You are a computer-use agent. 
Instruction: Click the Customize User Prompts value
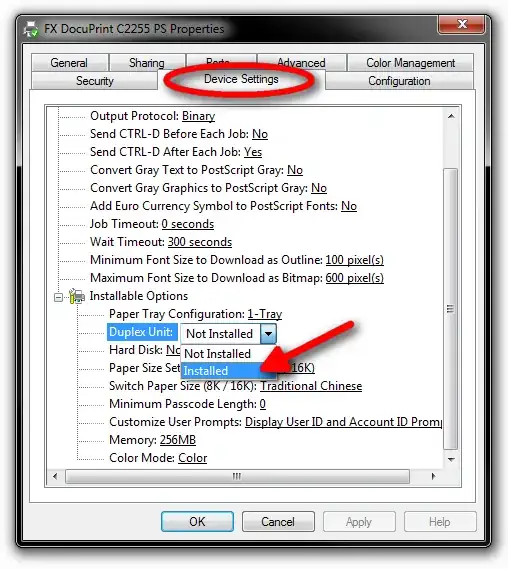343,422
